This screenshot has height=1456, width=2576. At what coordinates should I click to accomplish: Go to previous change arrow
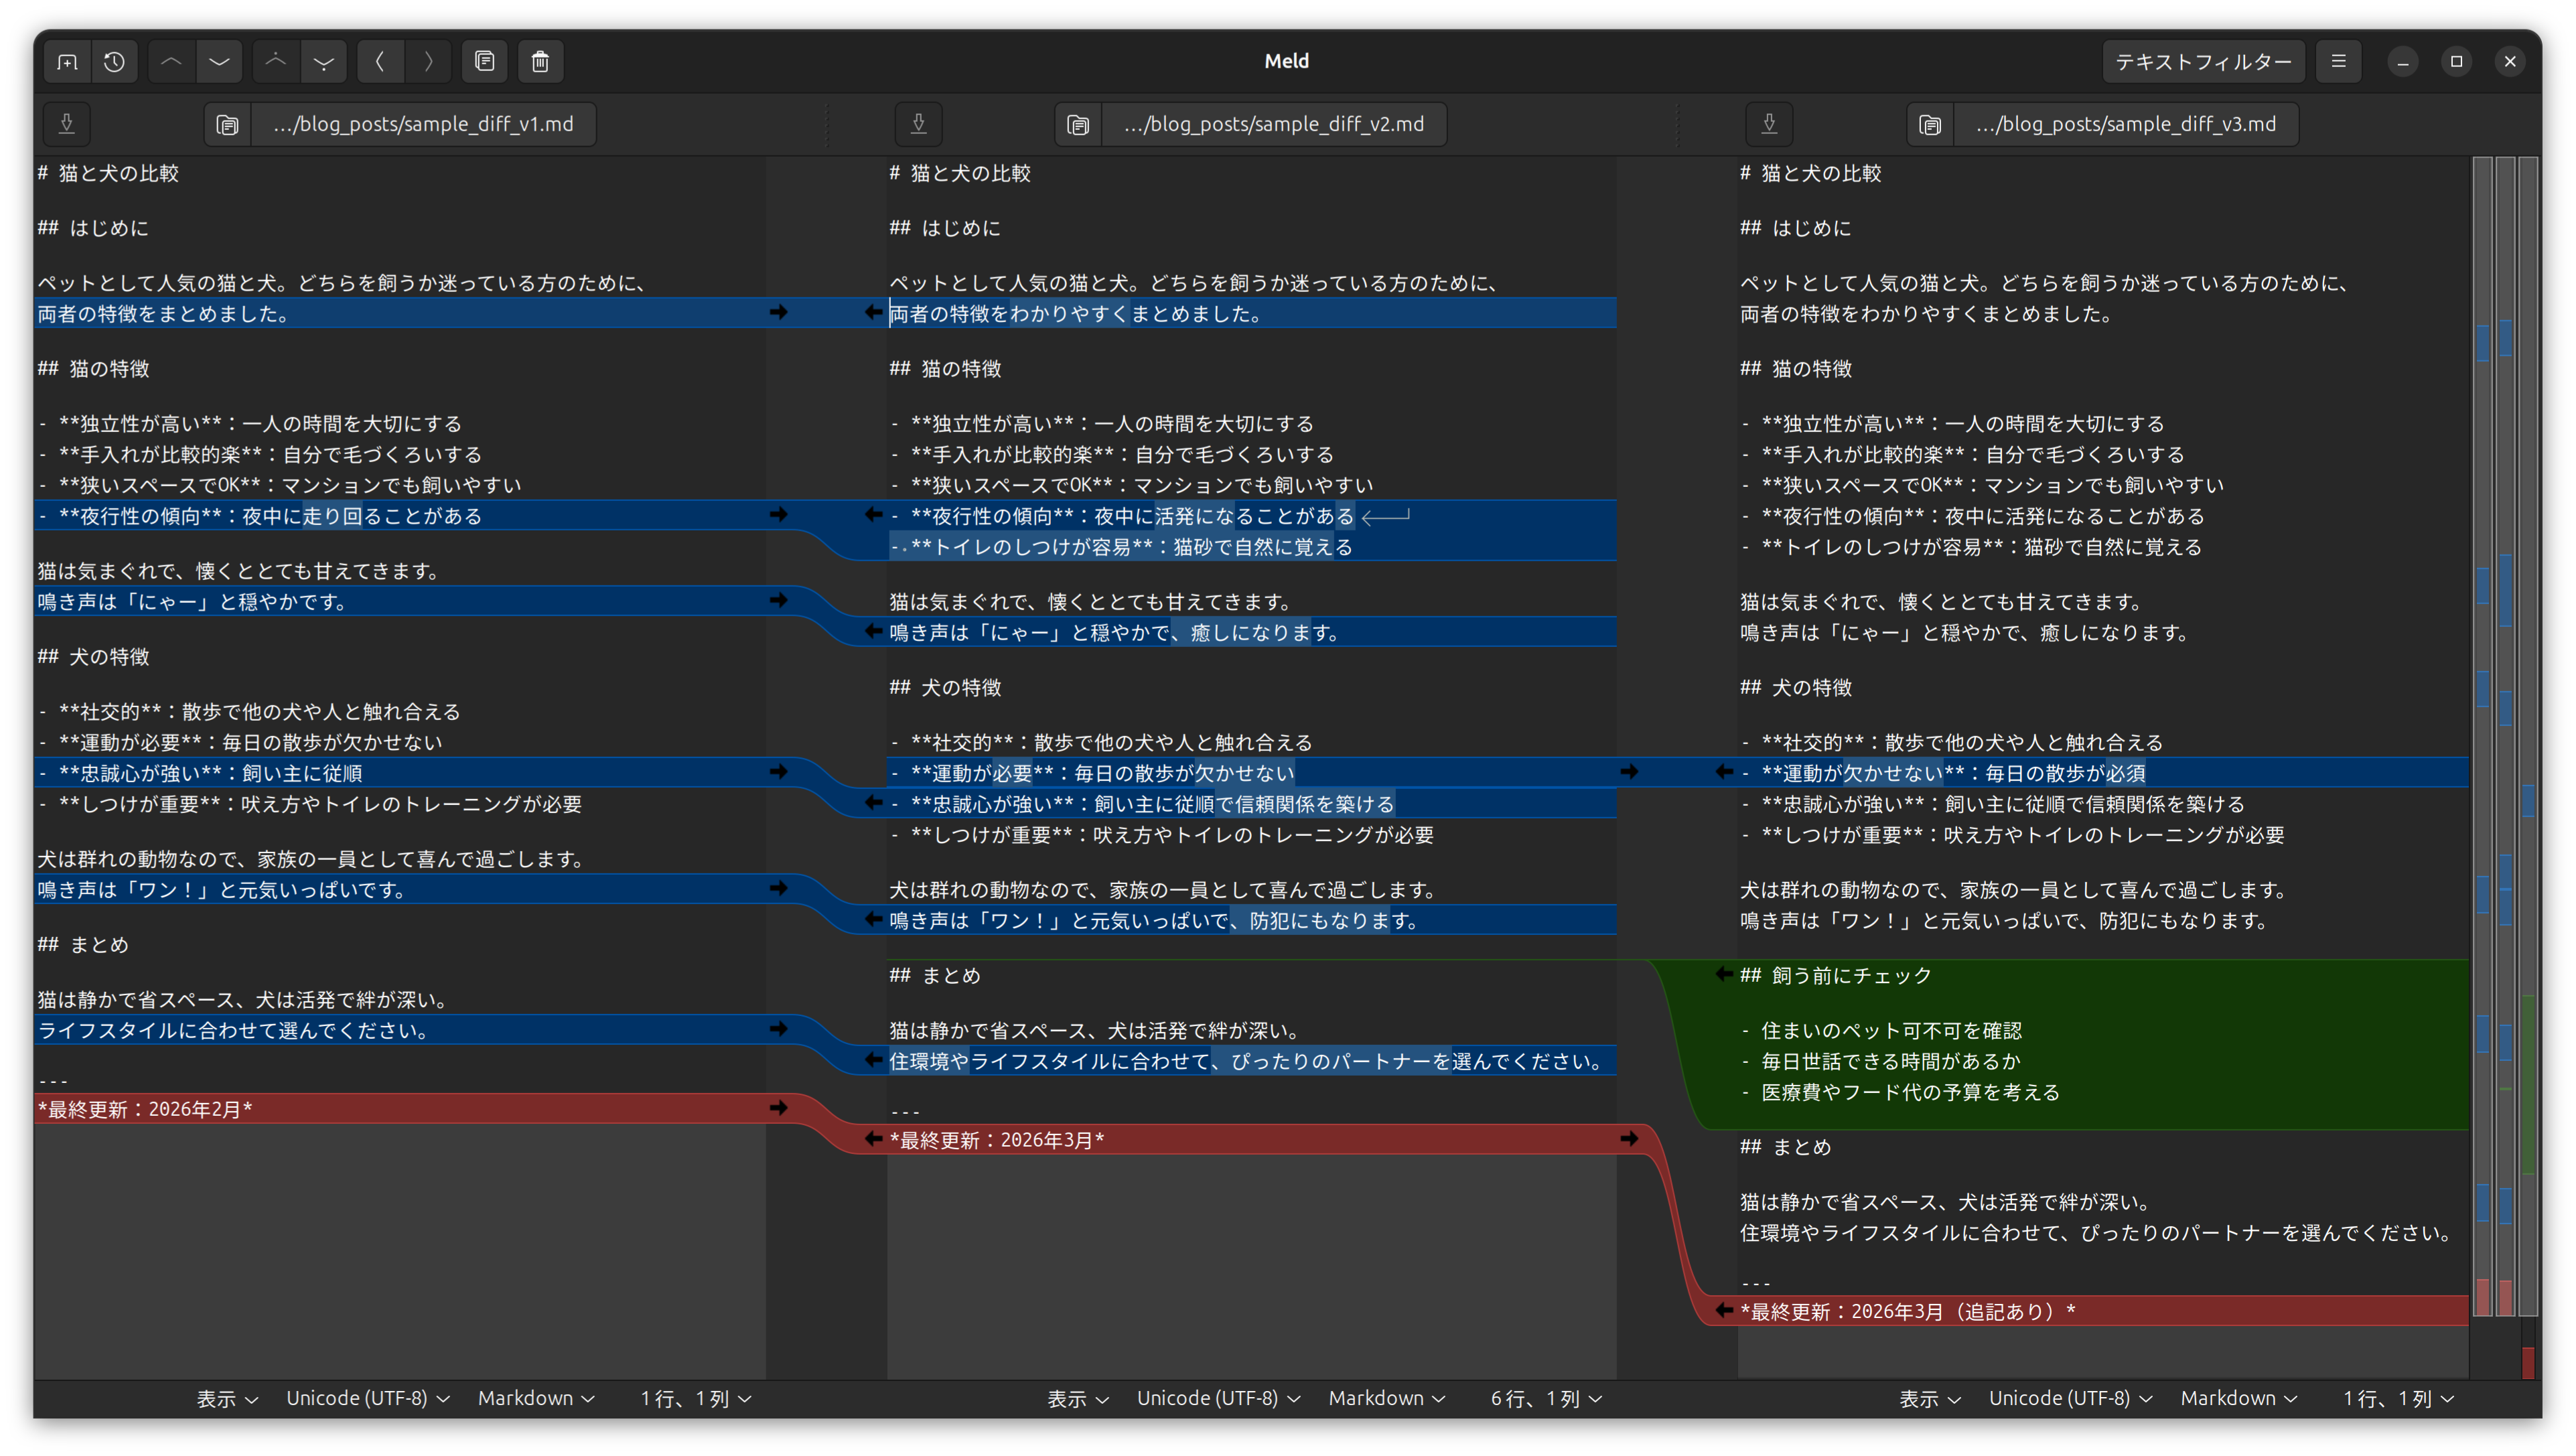[171, 62]
